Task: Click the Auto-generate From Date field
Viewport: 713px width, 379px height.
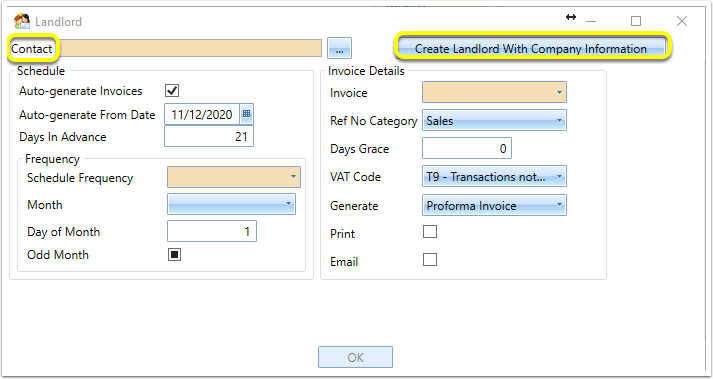Action: pyautogui.click(x=202, y=114)
